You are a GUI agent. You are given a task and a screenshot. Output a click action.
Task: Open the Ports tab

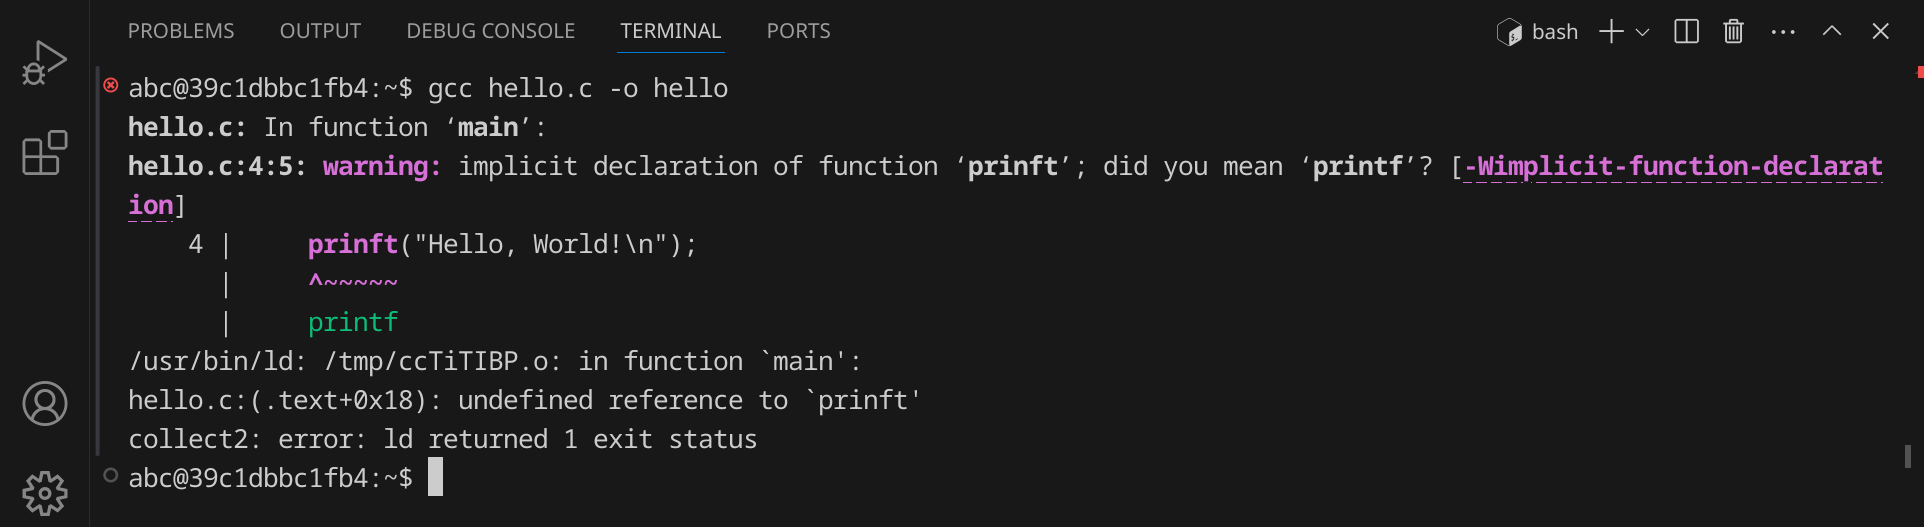[x=798, y=31]
